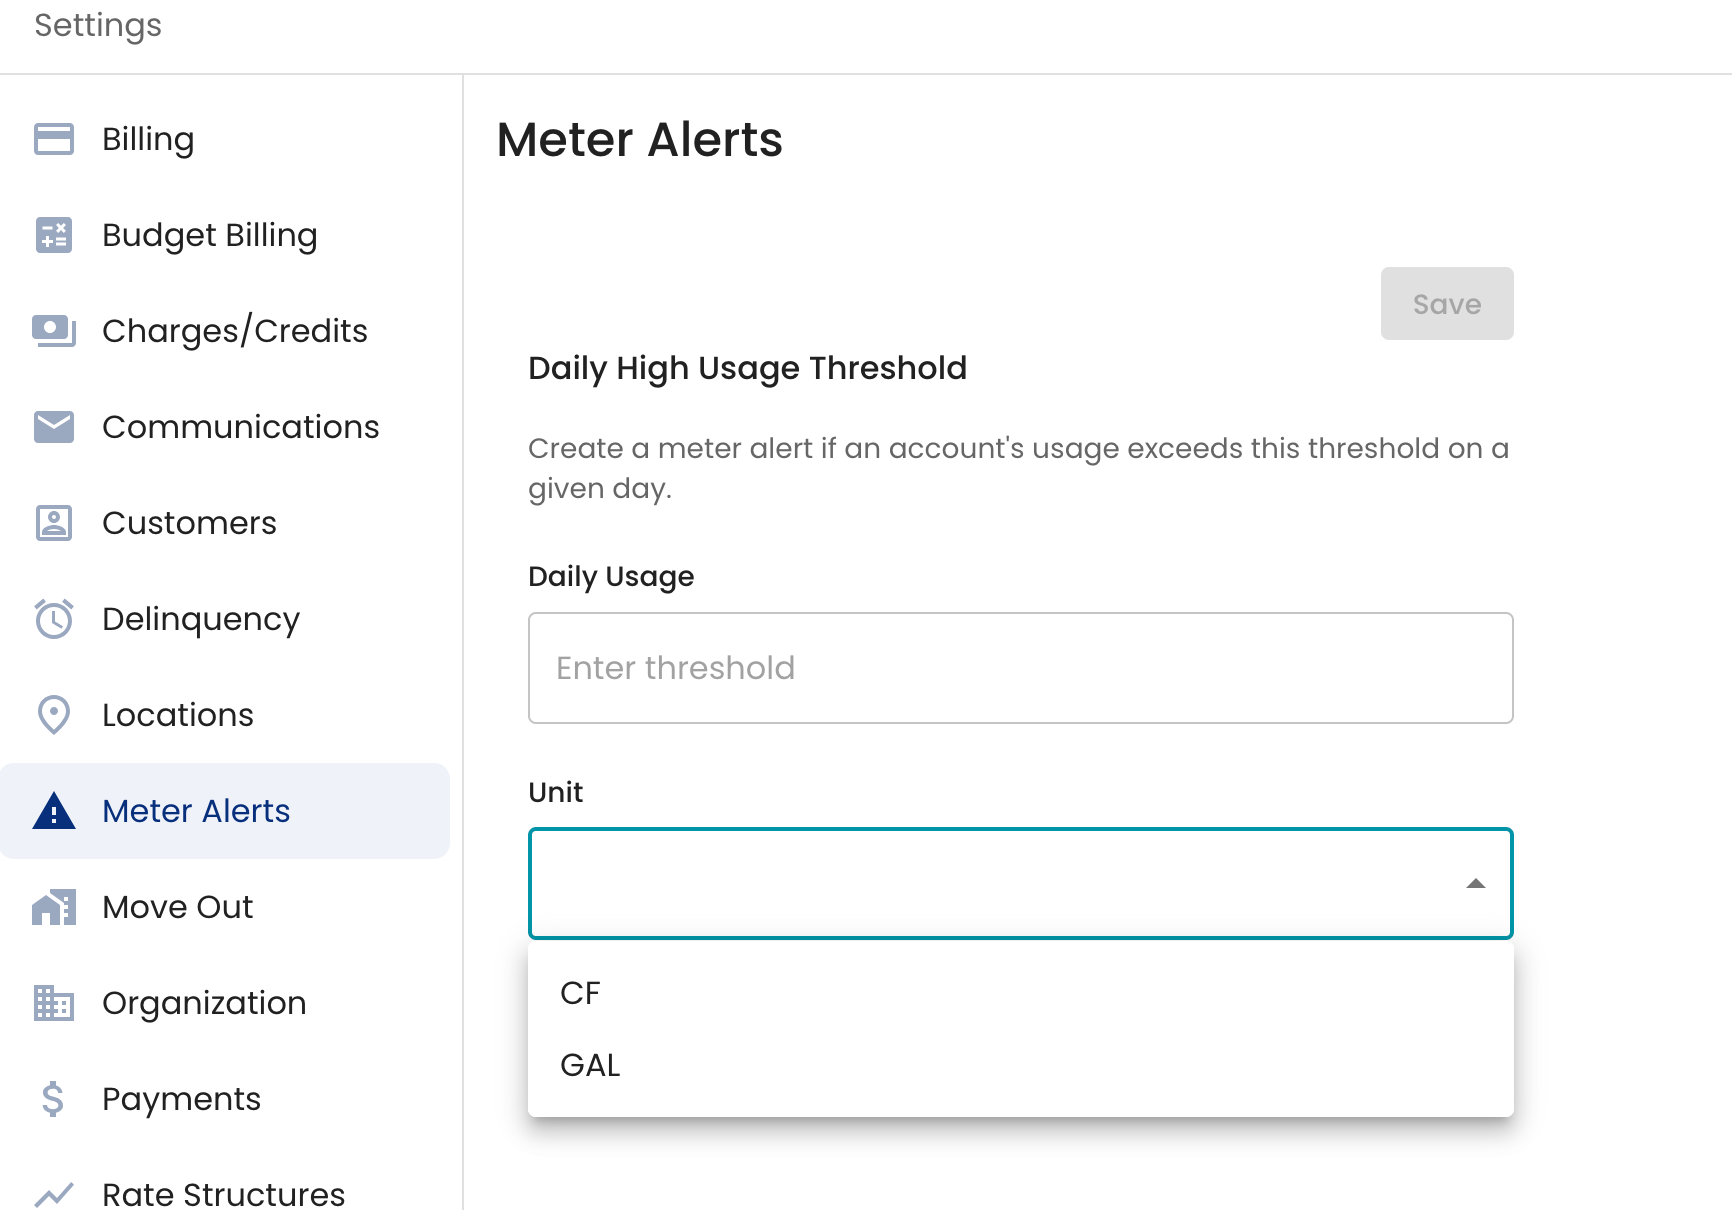Viewport: 1732px width, 1210px height.
Task: Click the Locations pin icon
Action: click(x=54, y=715)
